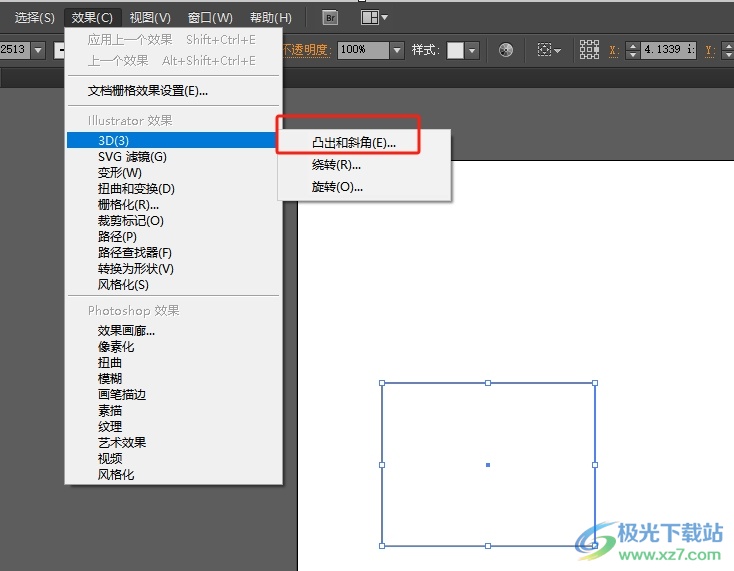This screenshot has width=734, height=571.
Task: Click the center point of selected rectangle
Action: pyautogui.click(x=488, y=465)
